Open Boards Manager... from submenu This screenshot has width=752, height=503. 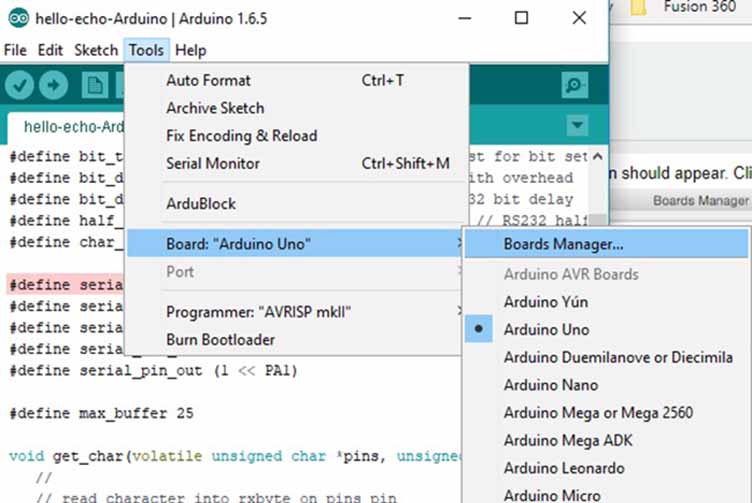coord(606,244)
